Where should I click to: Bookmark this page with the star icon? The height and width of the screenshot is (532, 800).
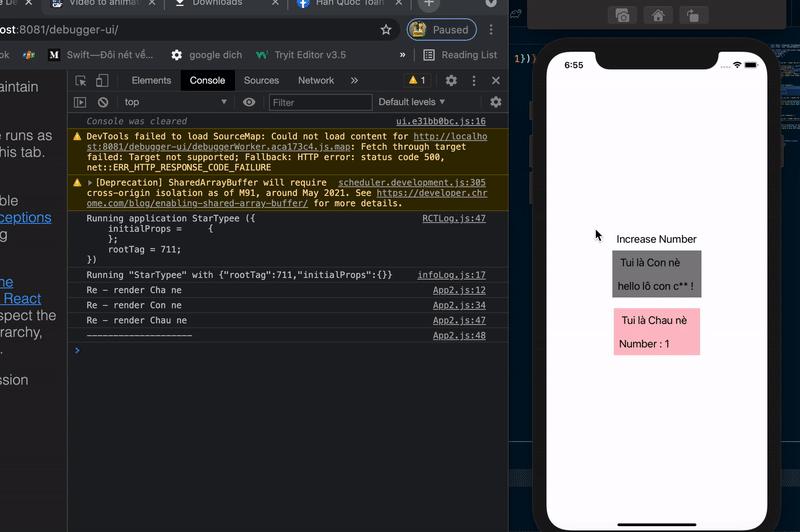click(x=386, y=30)
